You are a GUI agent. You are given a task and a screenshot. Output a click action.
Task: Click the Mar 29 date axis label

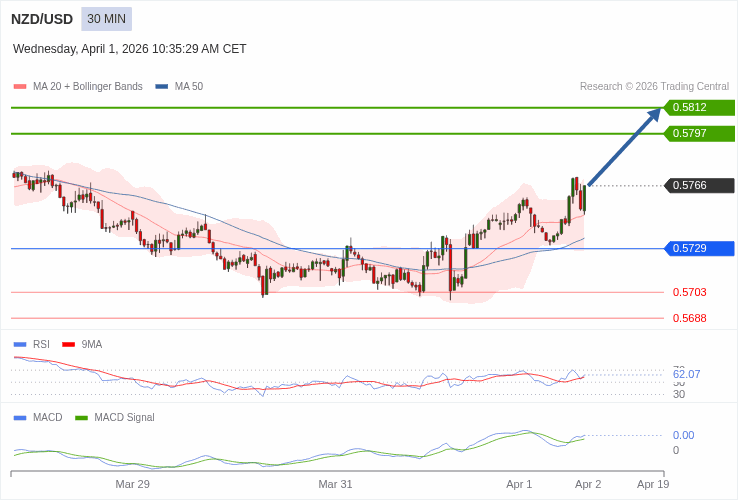click(132, 484)
